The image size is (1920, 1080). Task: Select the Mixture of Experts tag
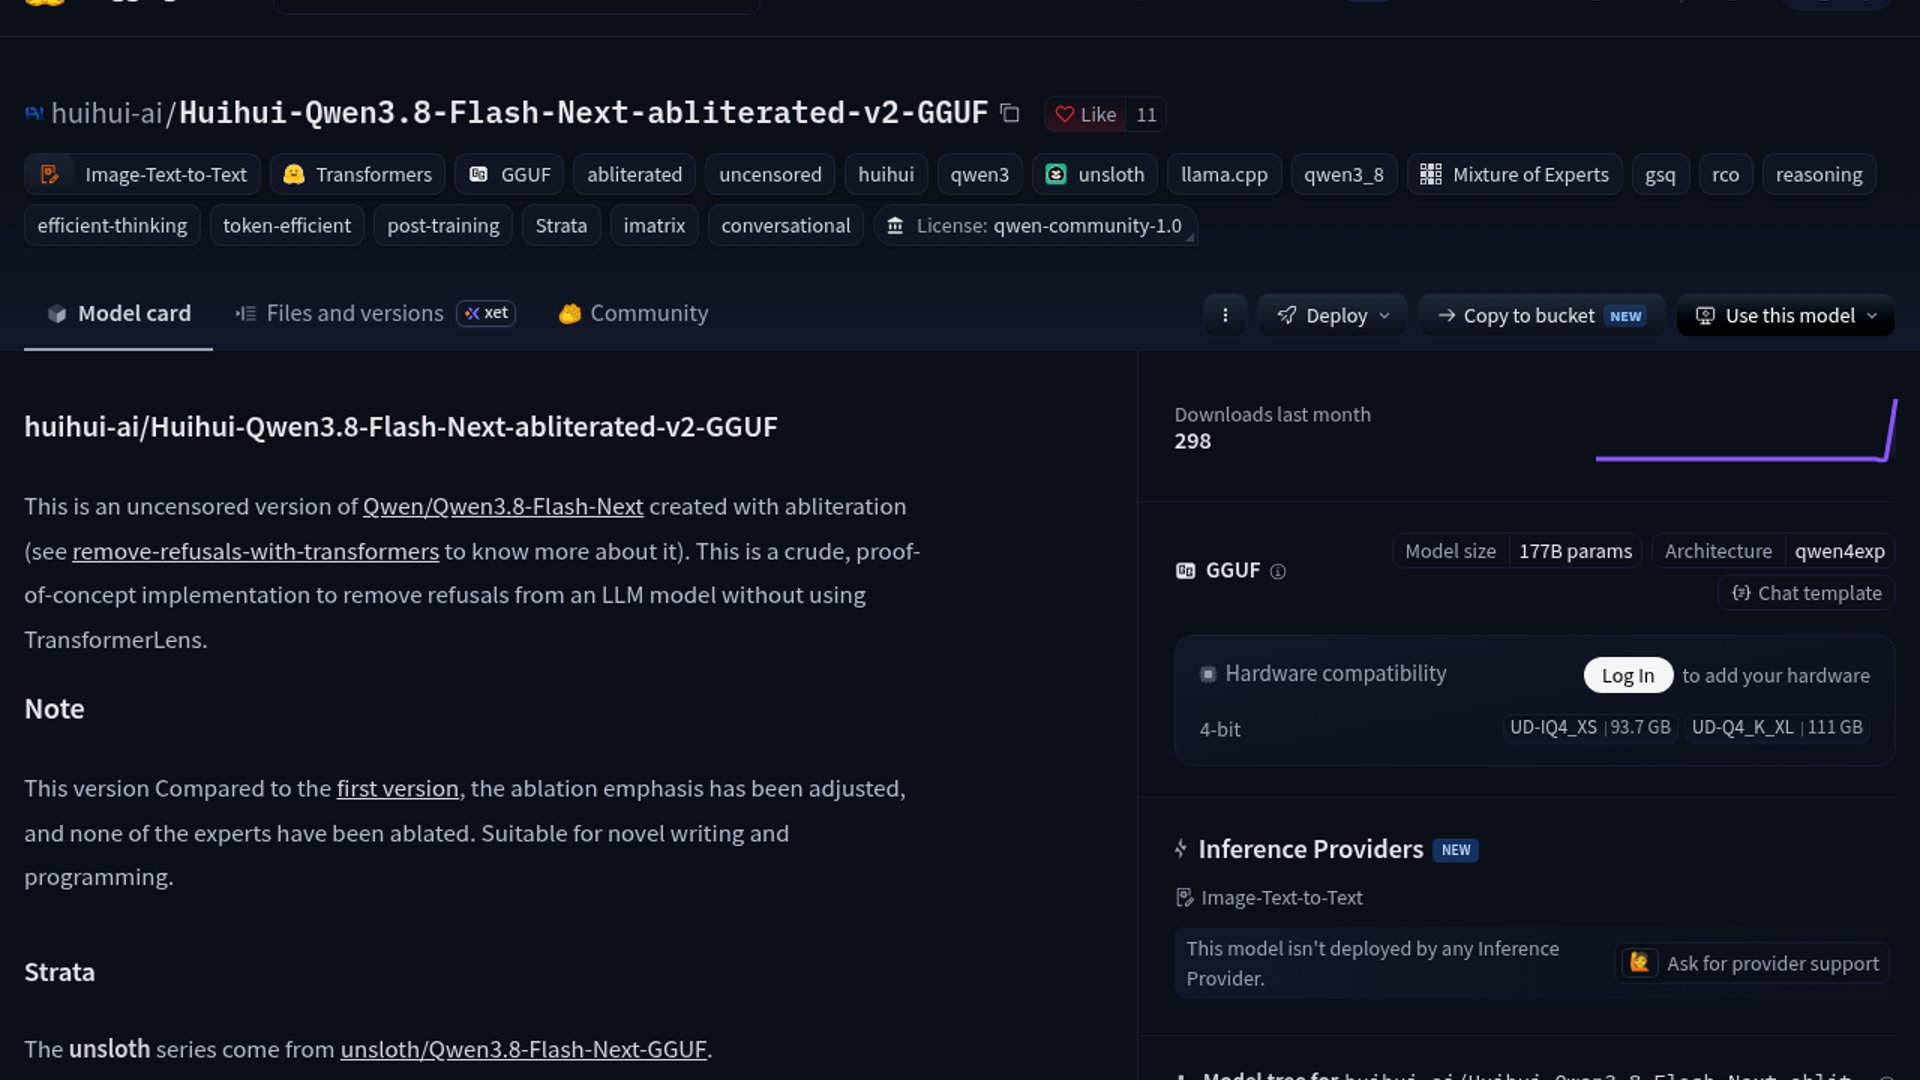click(1515, 174)
